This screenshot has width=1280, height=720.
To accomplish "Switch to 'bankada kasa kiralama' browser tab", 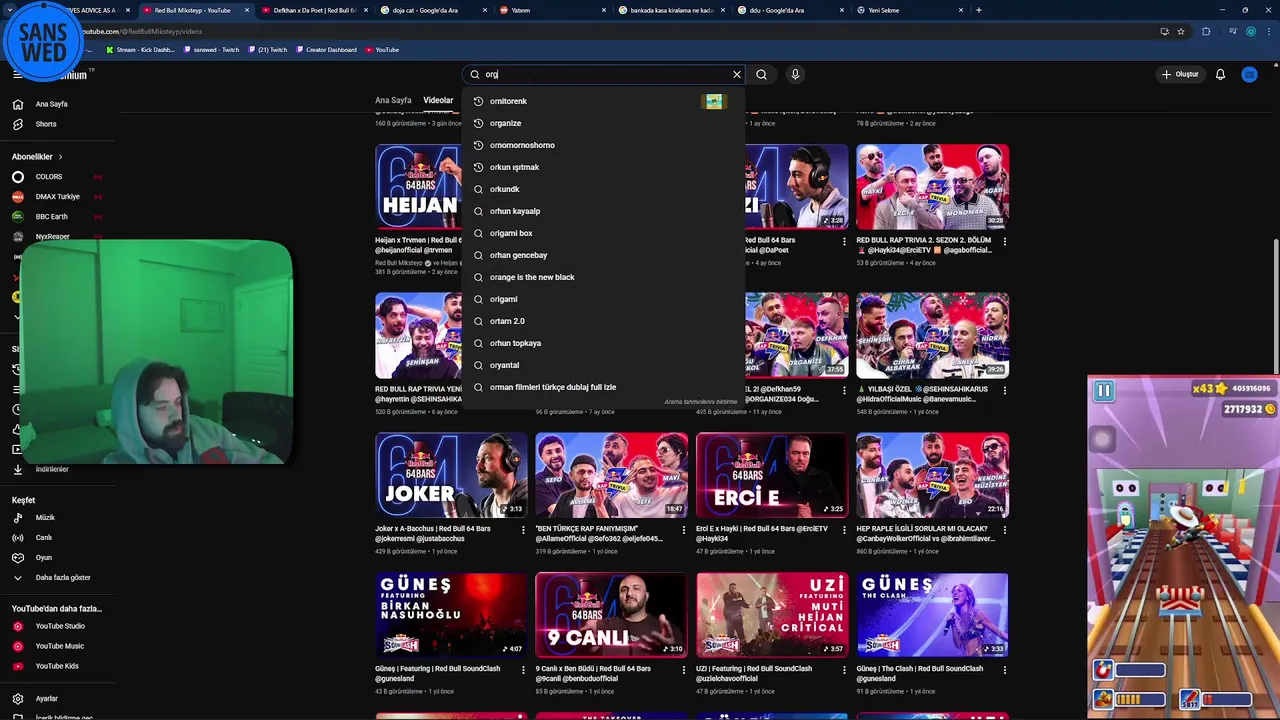I will tap(672, 10).
